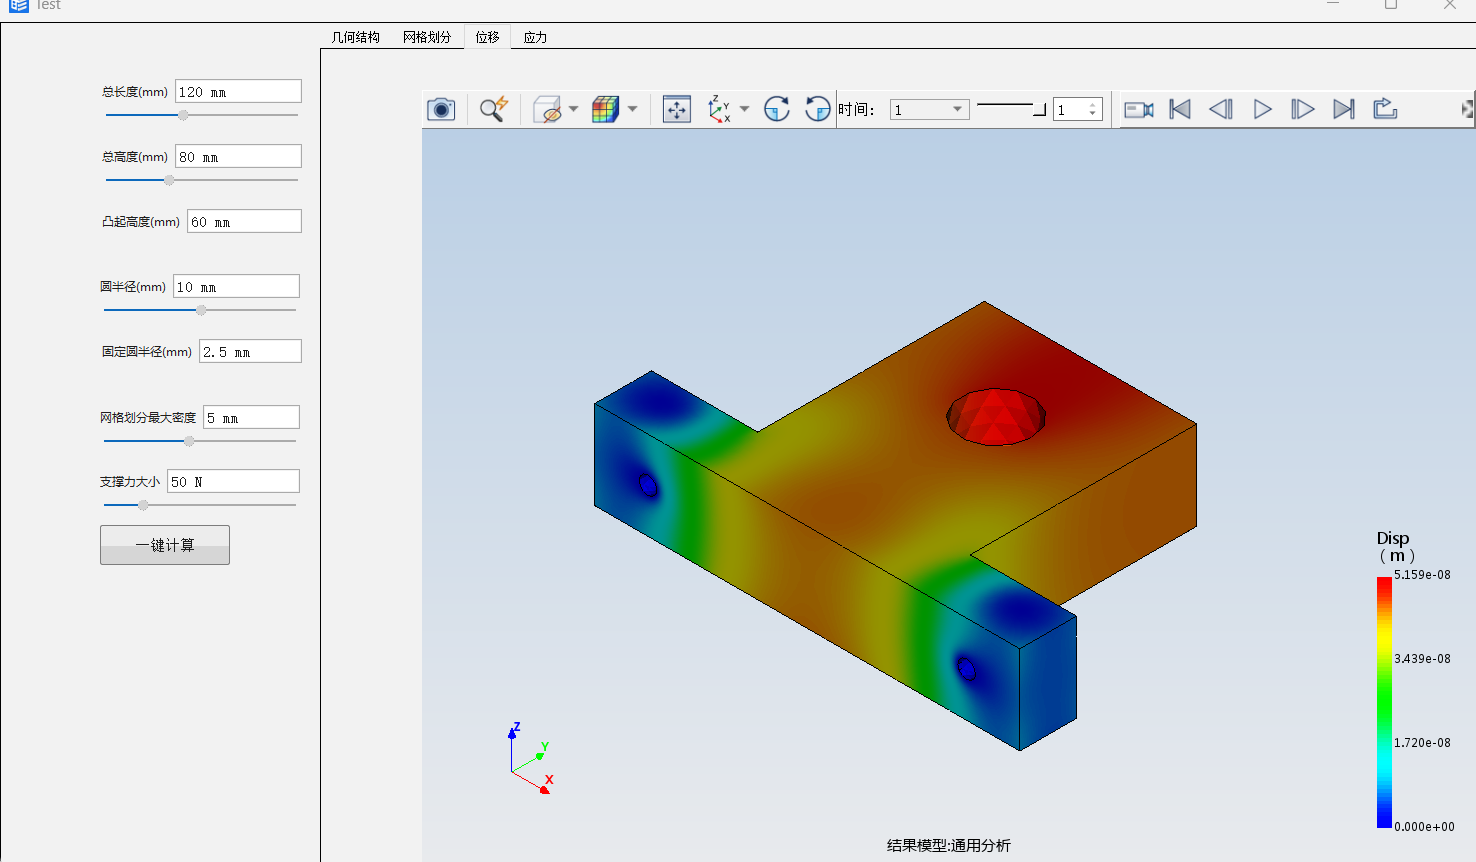Click the video camera record icon

(x=1139, y=109)
